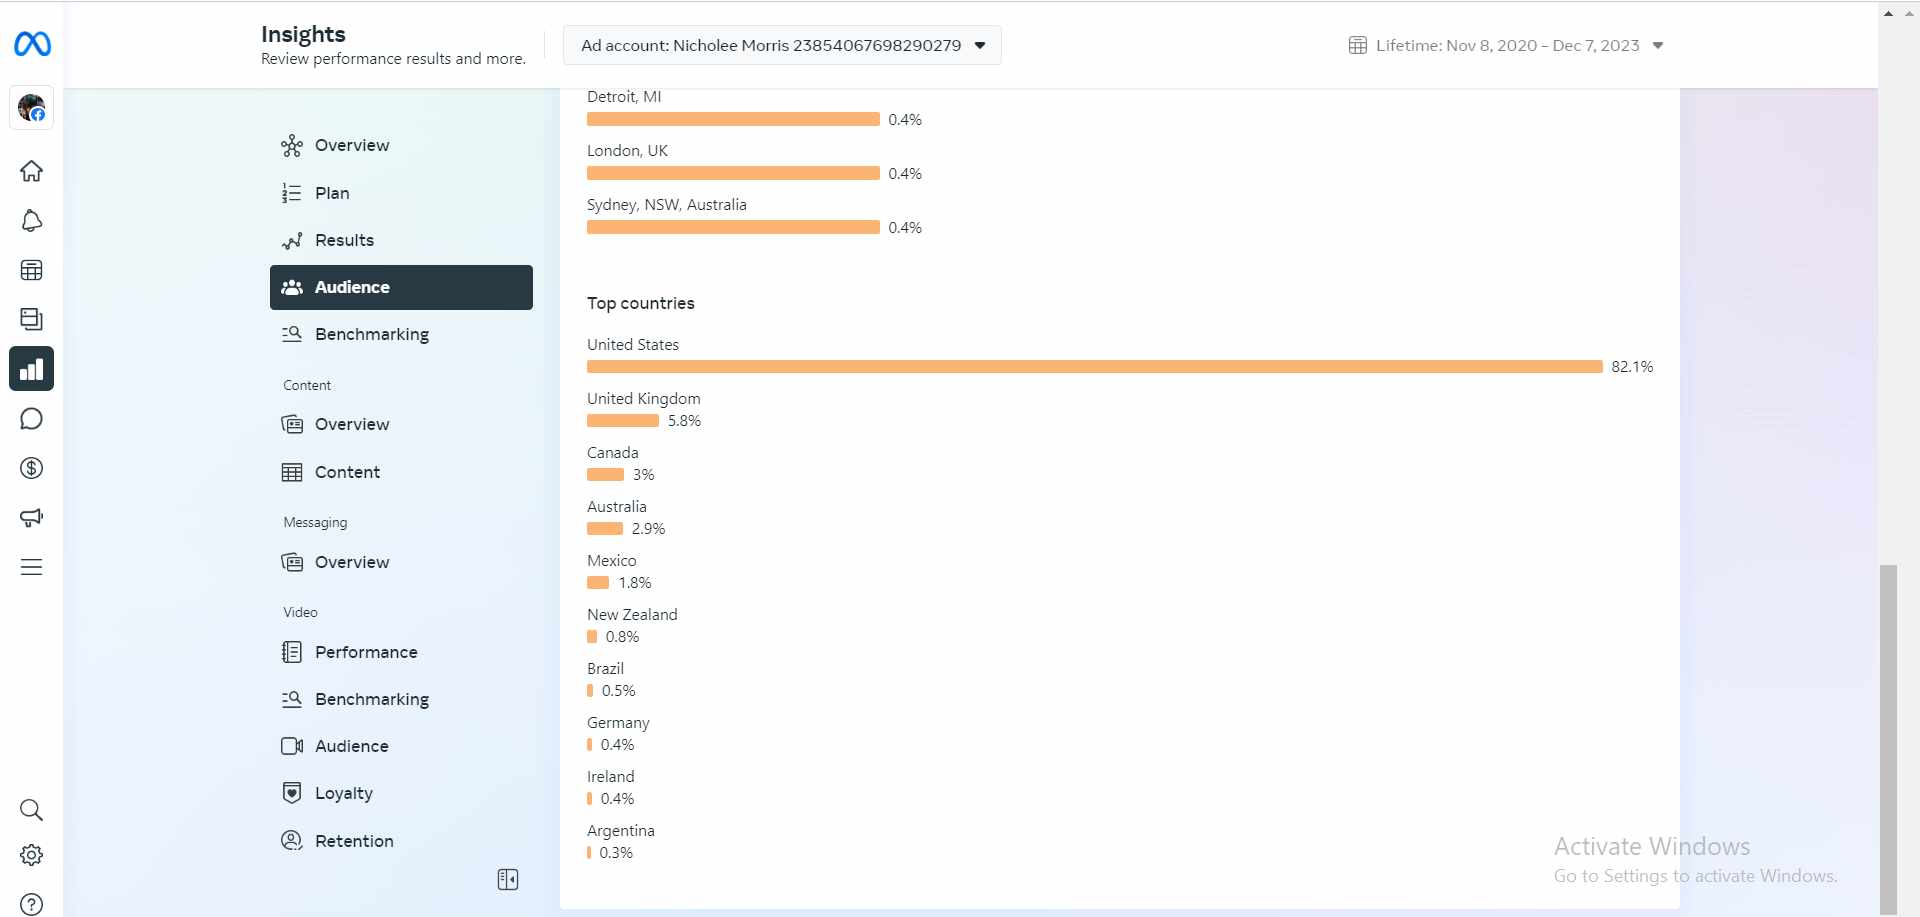Go to Home icon in sidebar

click(x=32, y=171)
